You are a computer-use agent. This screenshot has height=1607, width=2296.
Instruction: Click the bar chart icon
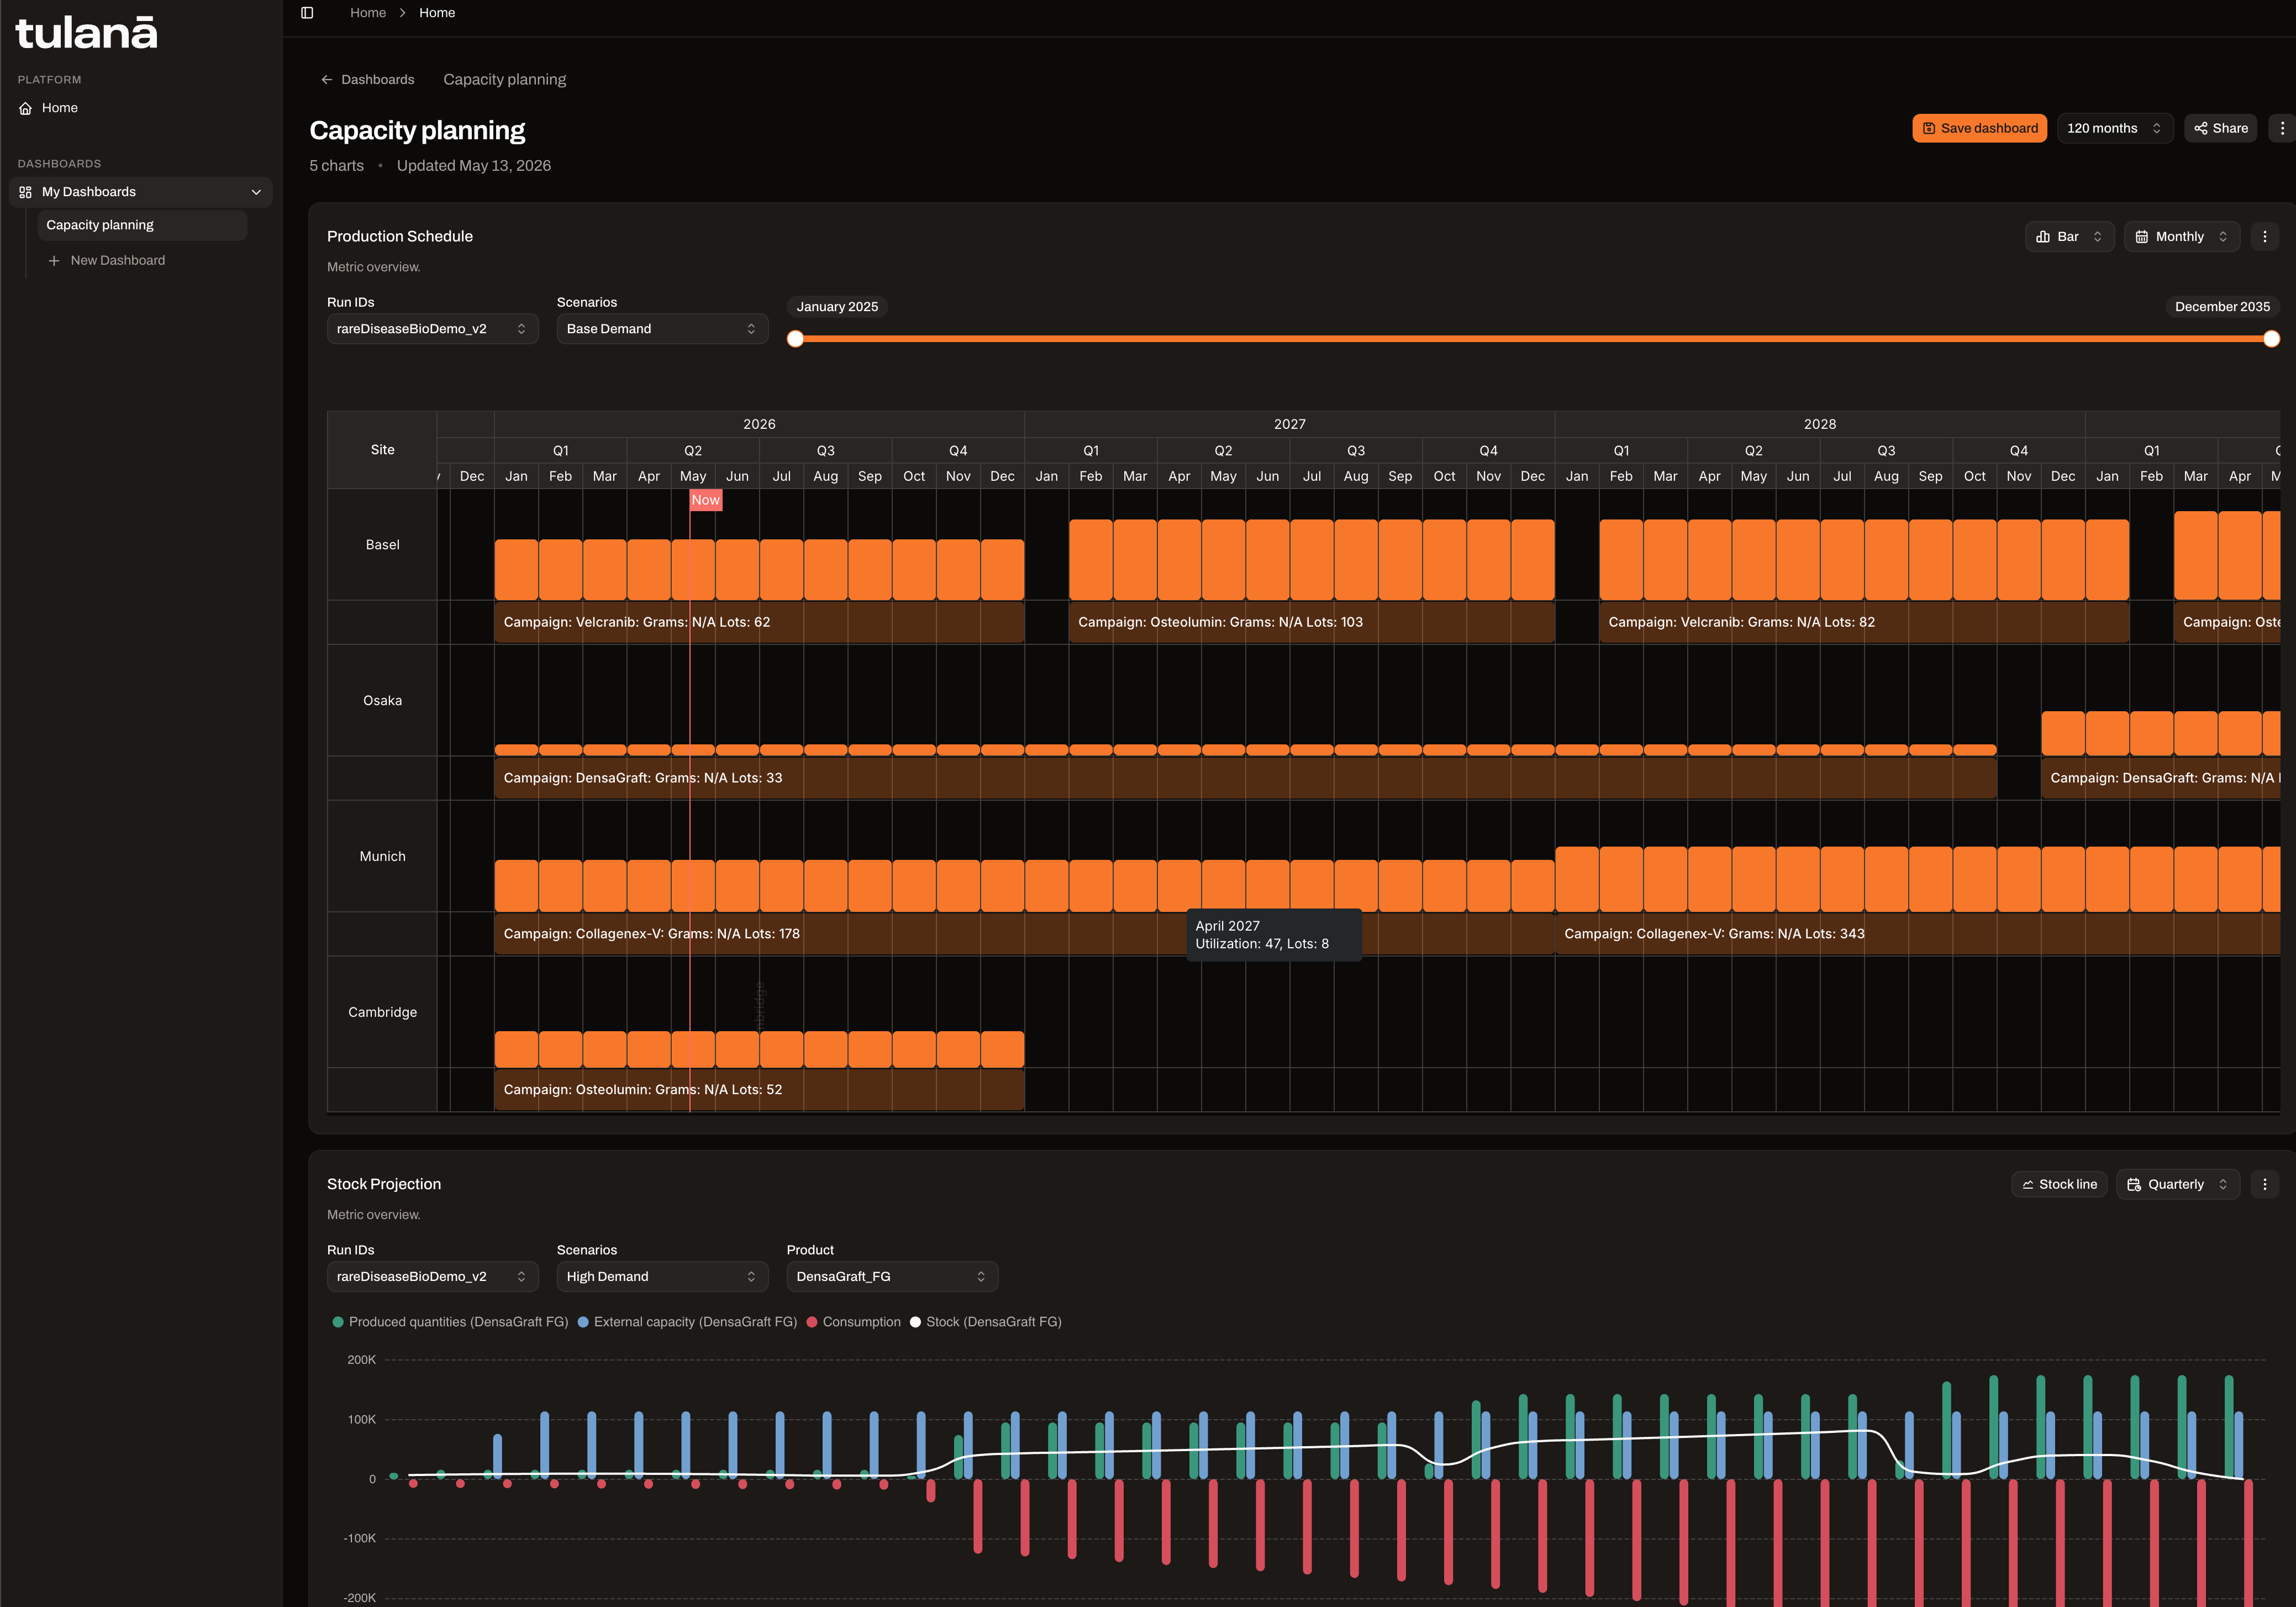pos(2043,237)
